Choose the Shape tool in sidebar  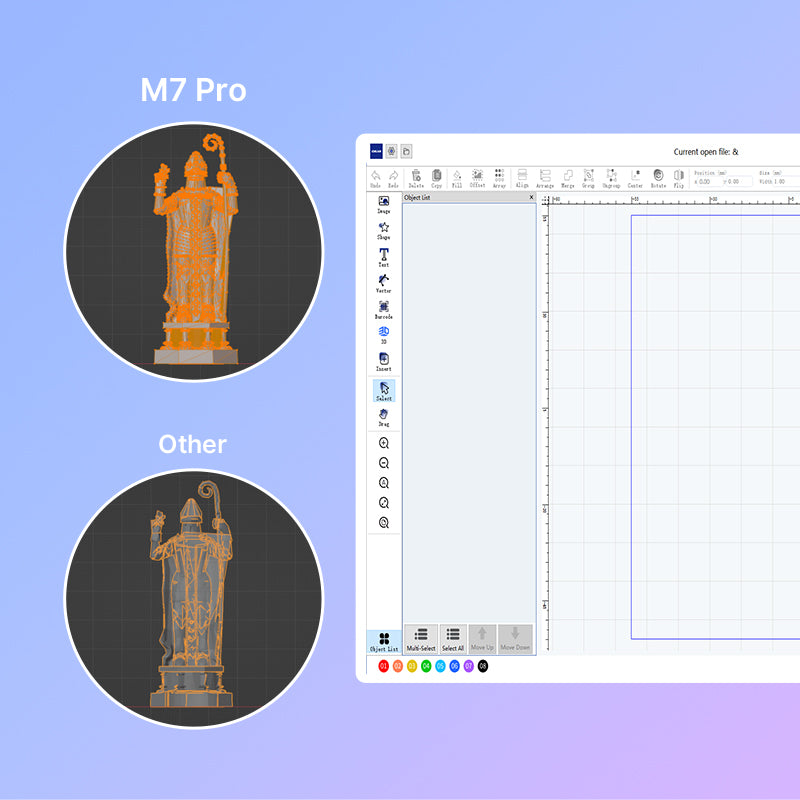coord(384,230)
